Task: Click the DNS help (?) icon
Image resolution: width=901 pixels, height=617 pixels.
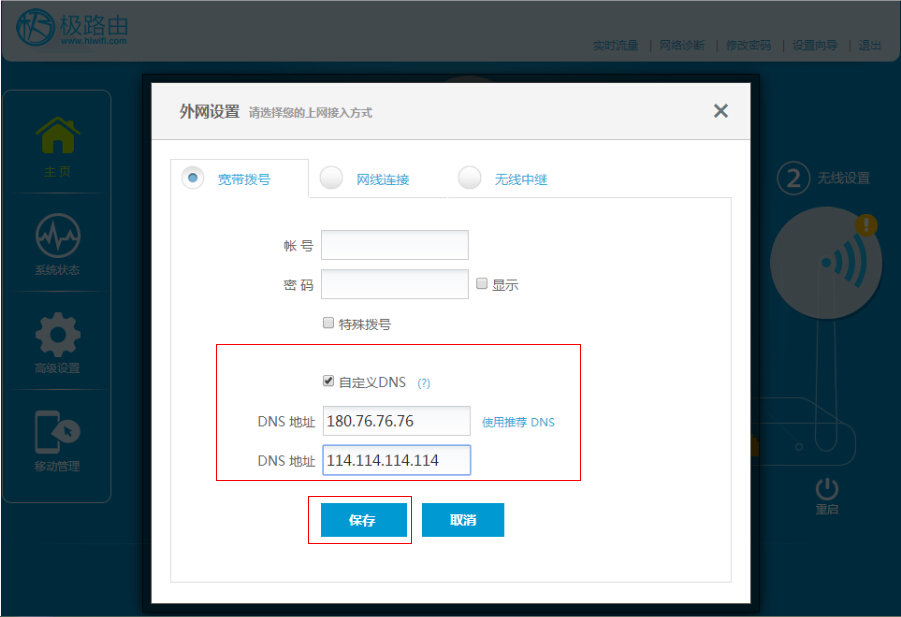Action: tap(423, 383)
